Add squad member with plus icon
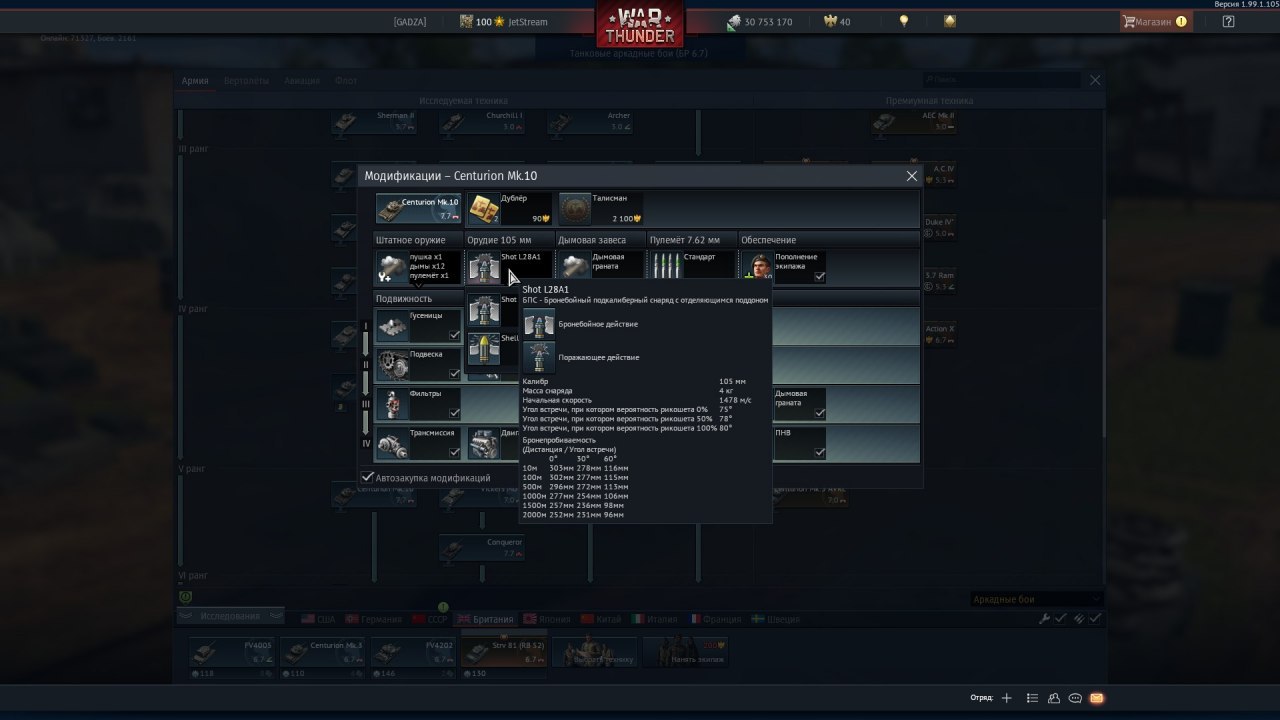The image size is (1280, 720). 1007,698
